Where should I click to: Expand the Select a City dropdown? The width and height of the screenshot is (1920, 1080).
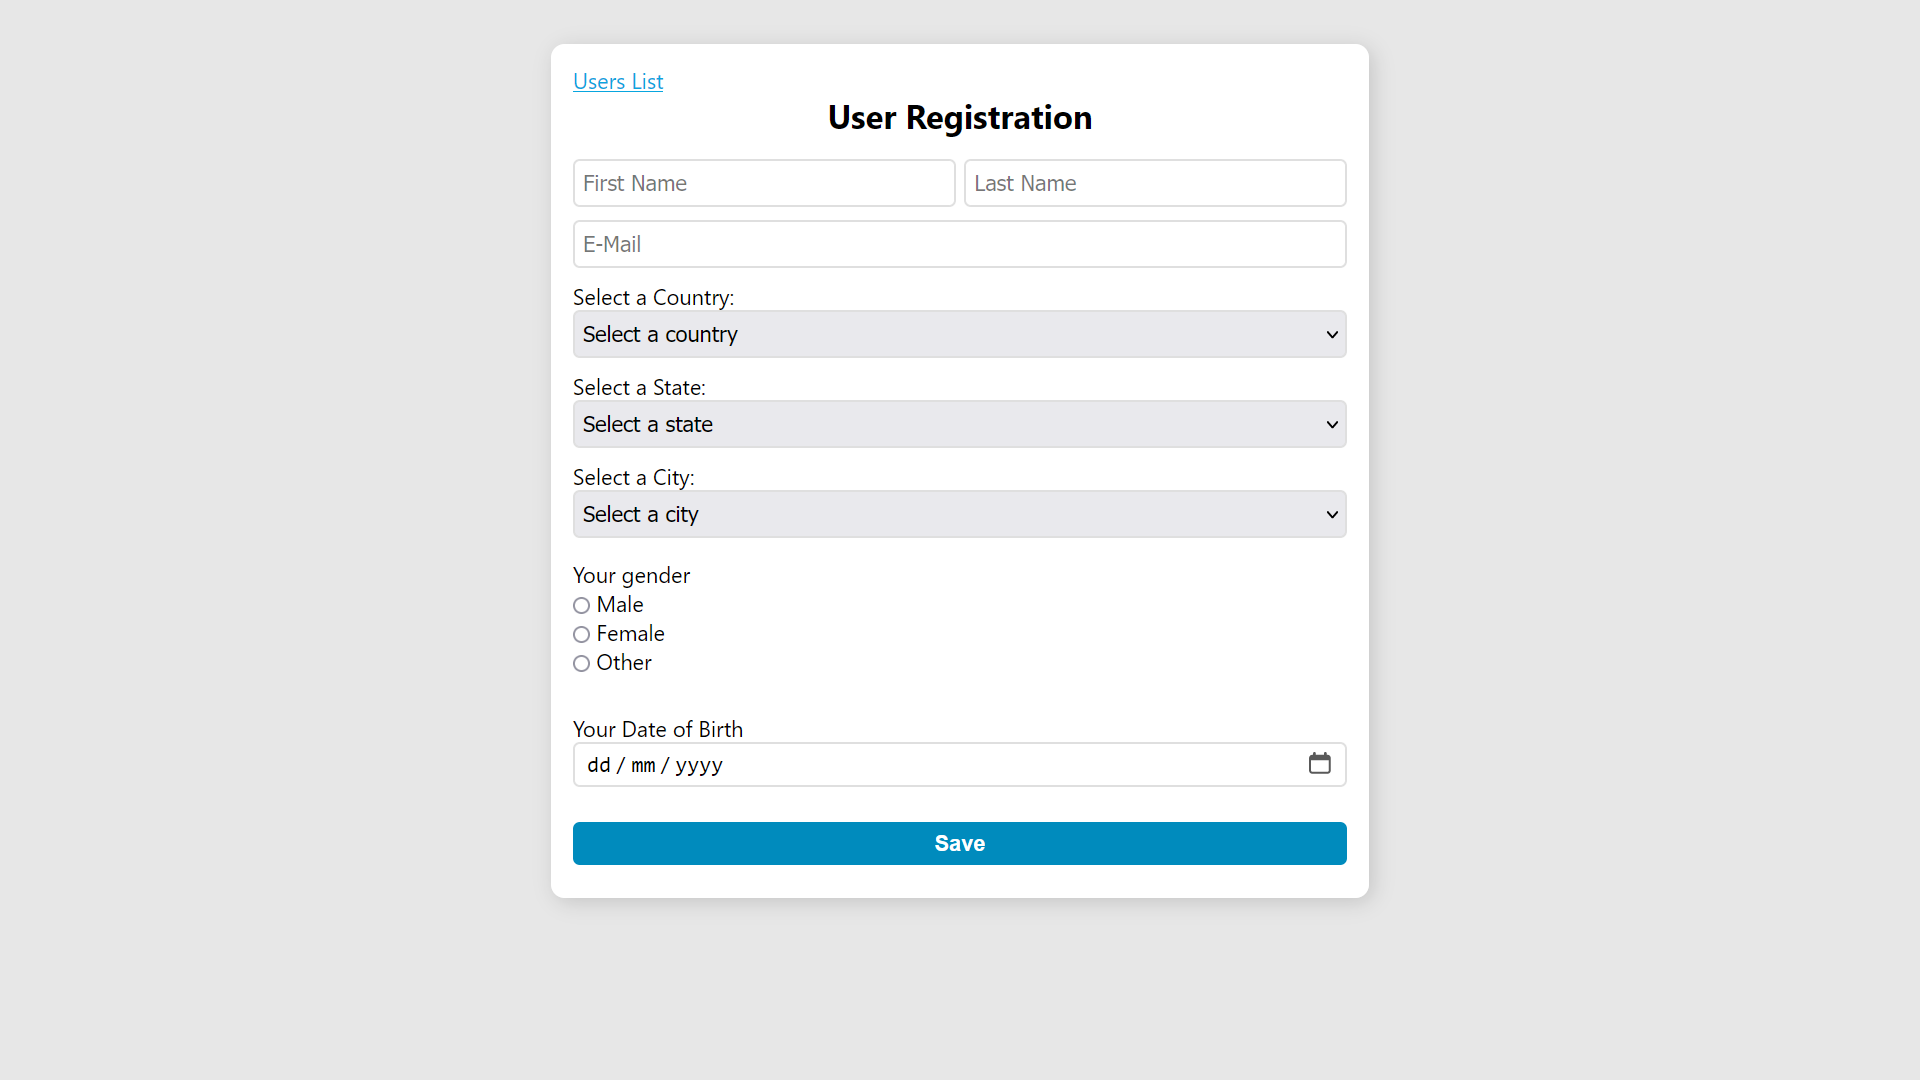point(960,514)
